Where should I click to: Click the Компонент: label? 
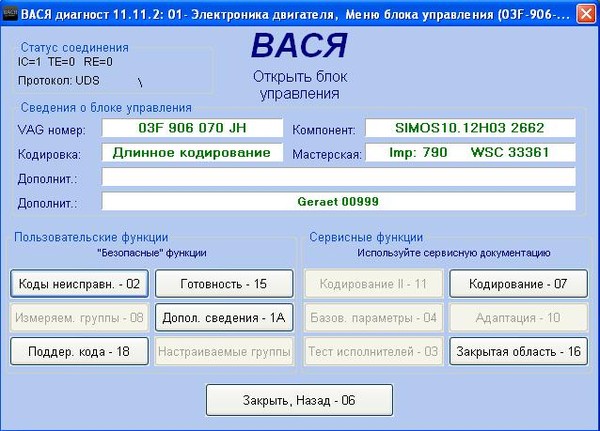(x=324, y=130)
